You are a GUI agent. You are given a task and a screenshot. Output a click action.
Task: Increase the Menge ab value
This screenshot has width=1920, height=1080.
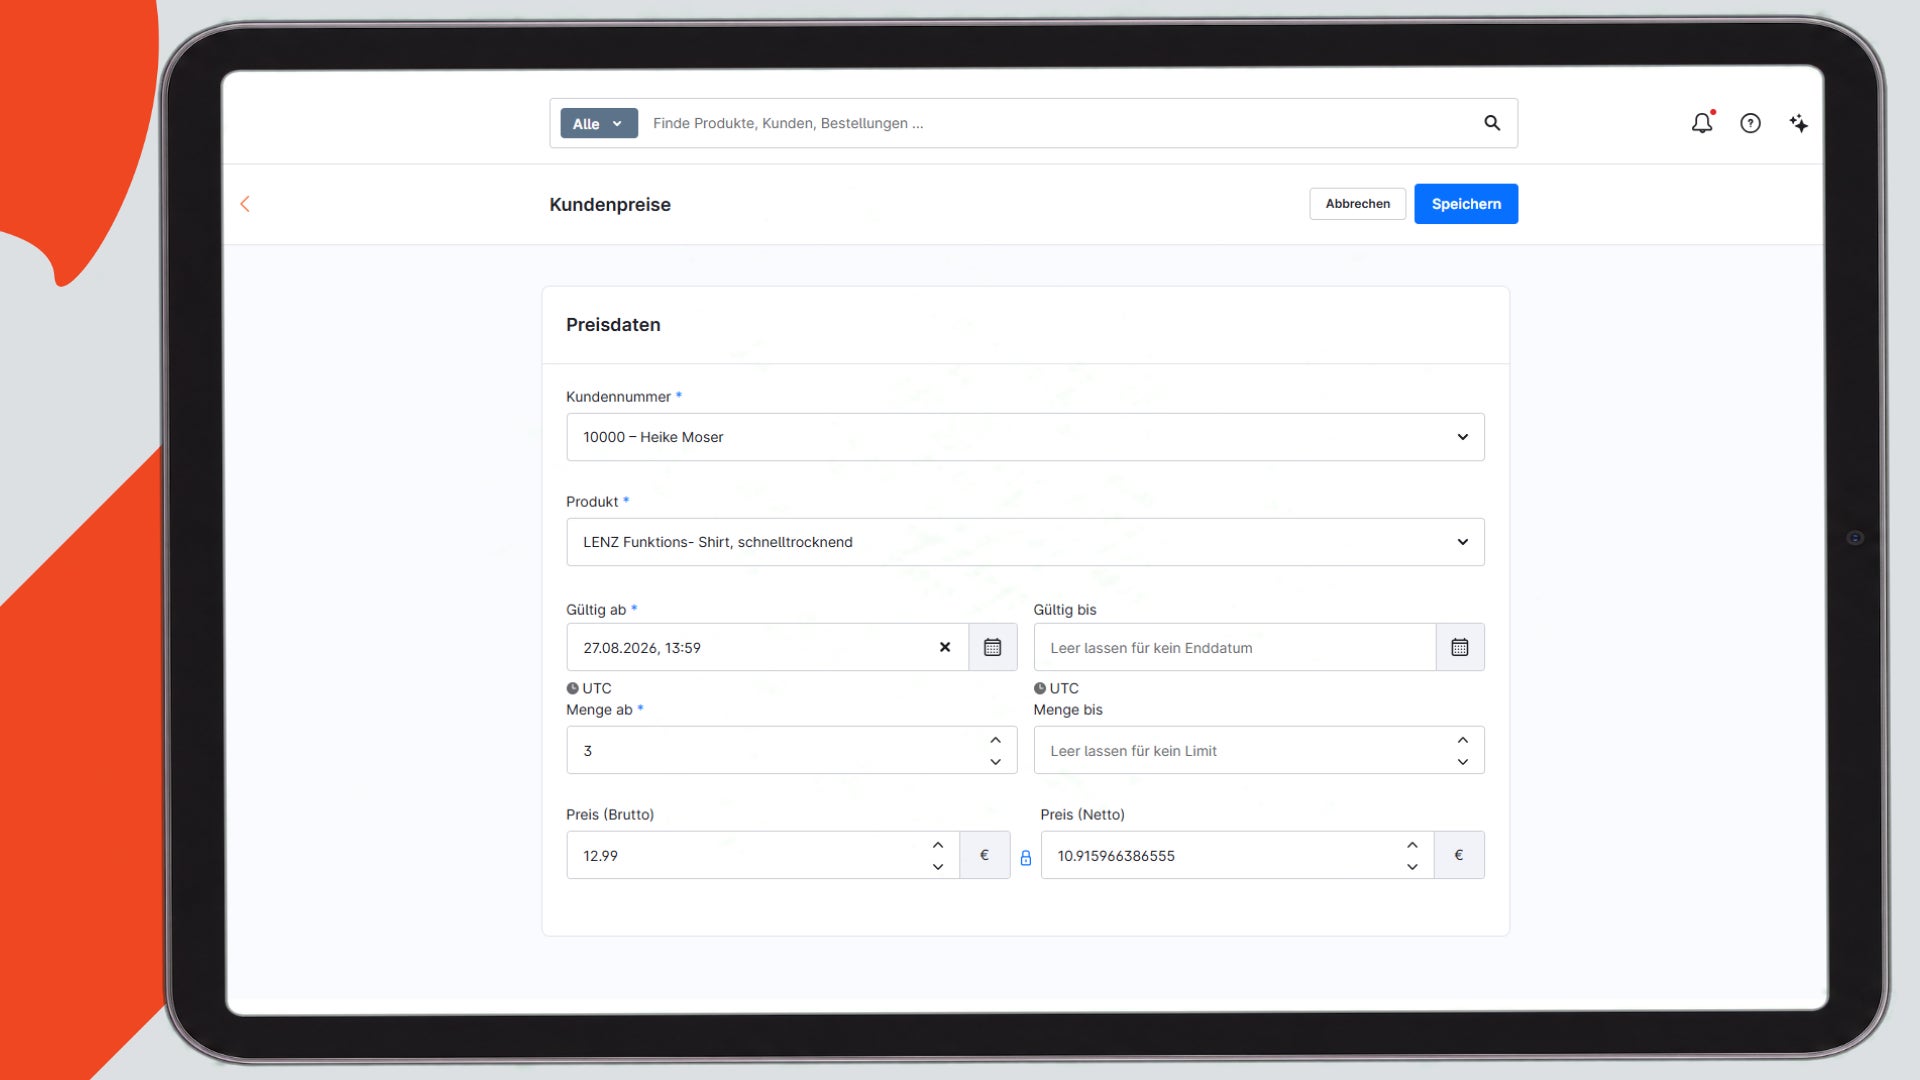pos(995,740)
